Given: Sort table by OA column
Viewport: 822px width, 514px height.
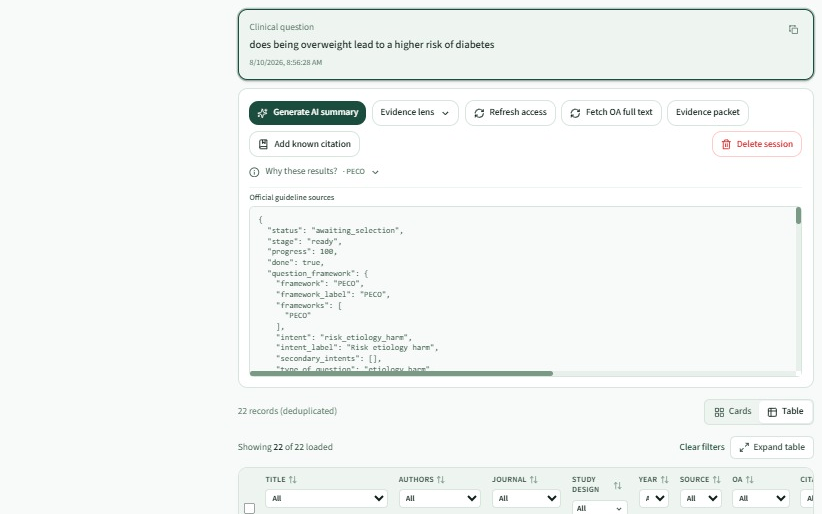Looking at the screenshot, I should pyautogui.click(x=749, y=480).
